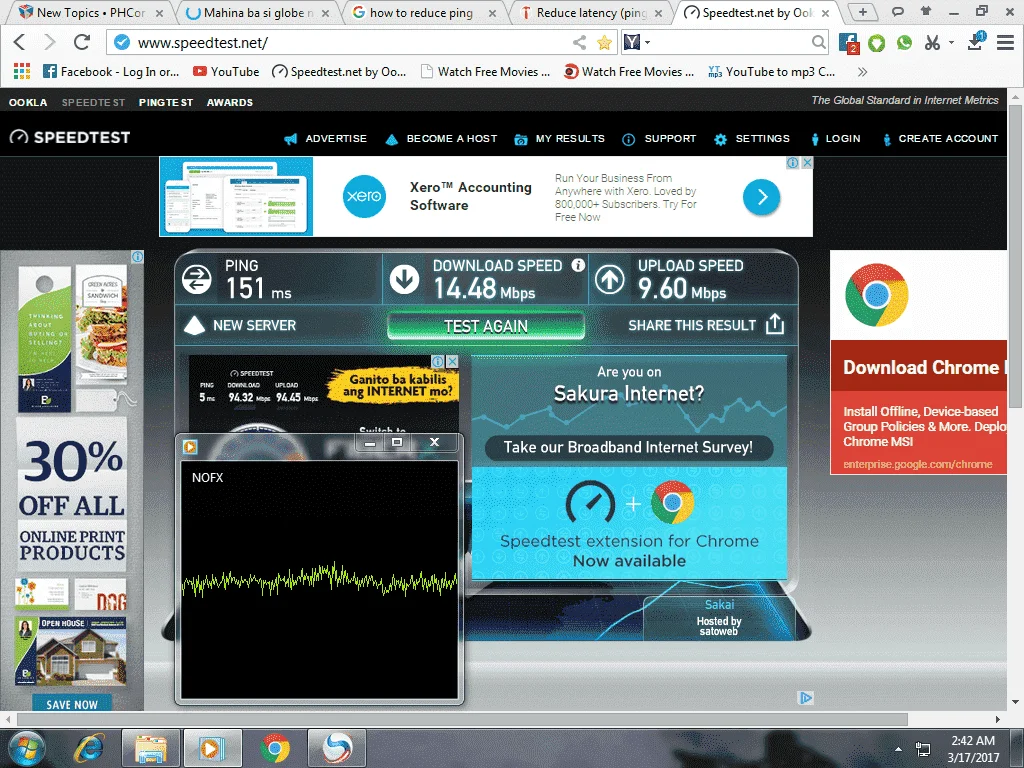Image resolution: width=1024 pixels, height=768 pixels.
Task: Open MY RESULTS page
Action: 559,138
